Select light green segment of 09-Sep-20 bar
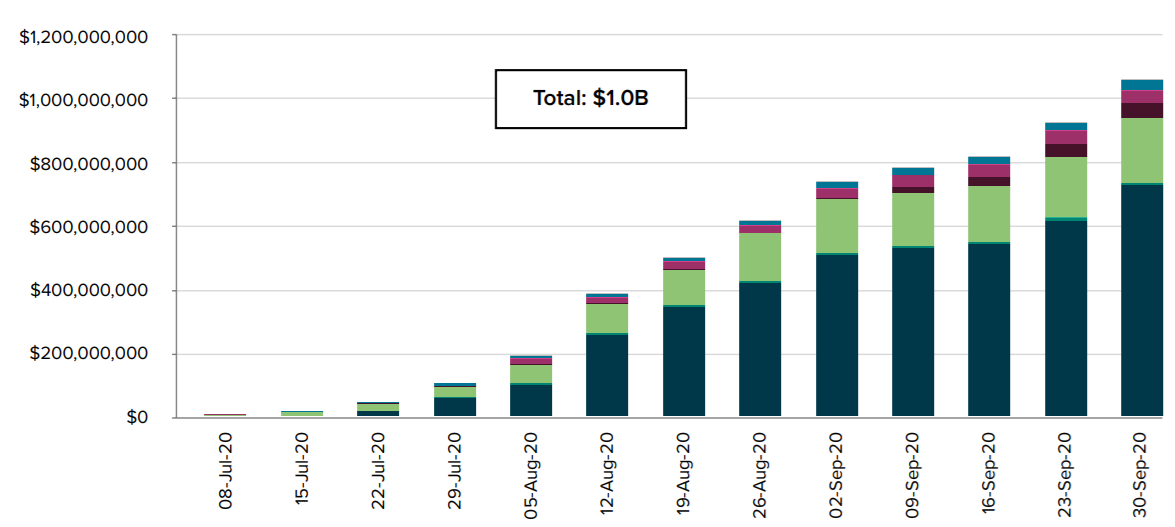 pos(913,220)
